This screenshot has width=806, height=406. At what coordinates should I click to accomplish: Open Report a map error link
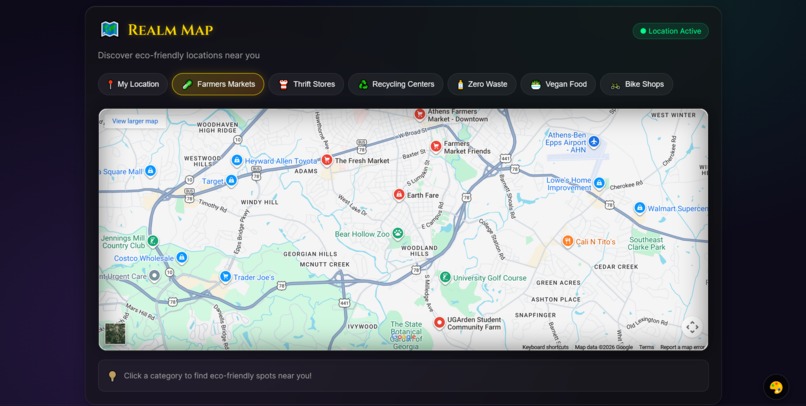pos(682,347)
